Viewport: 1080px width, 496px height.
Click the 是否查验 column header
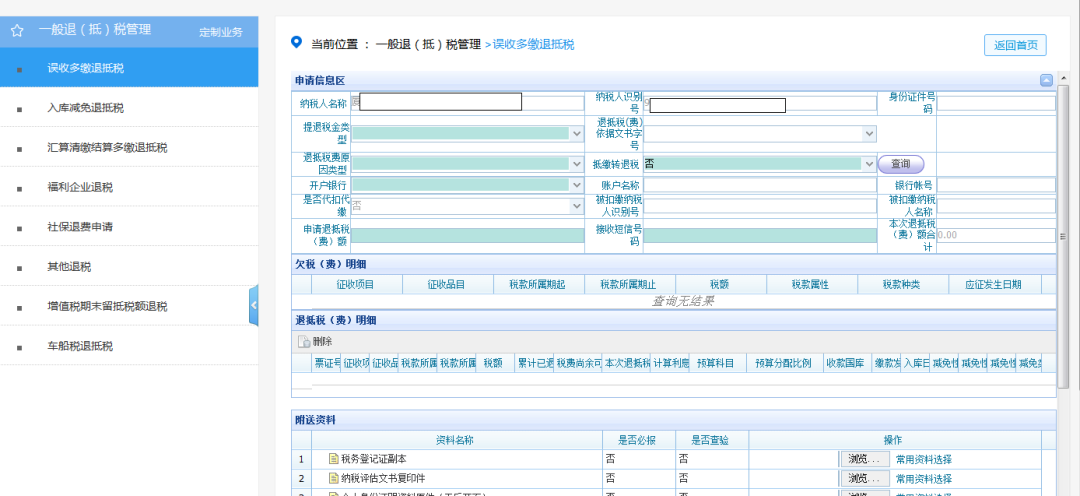click(x=710, y=440)
